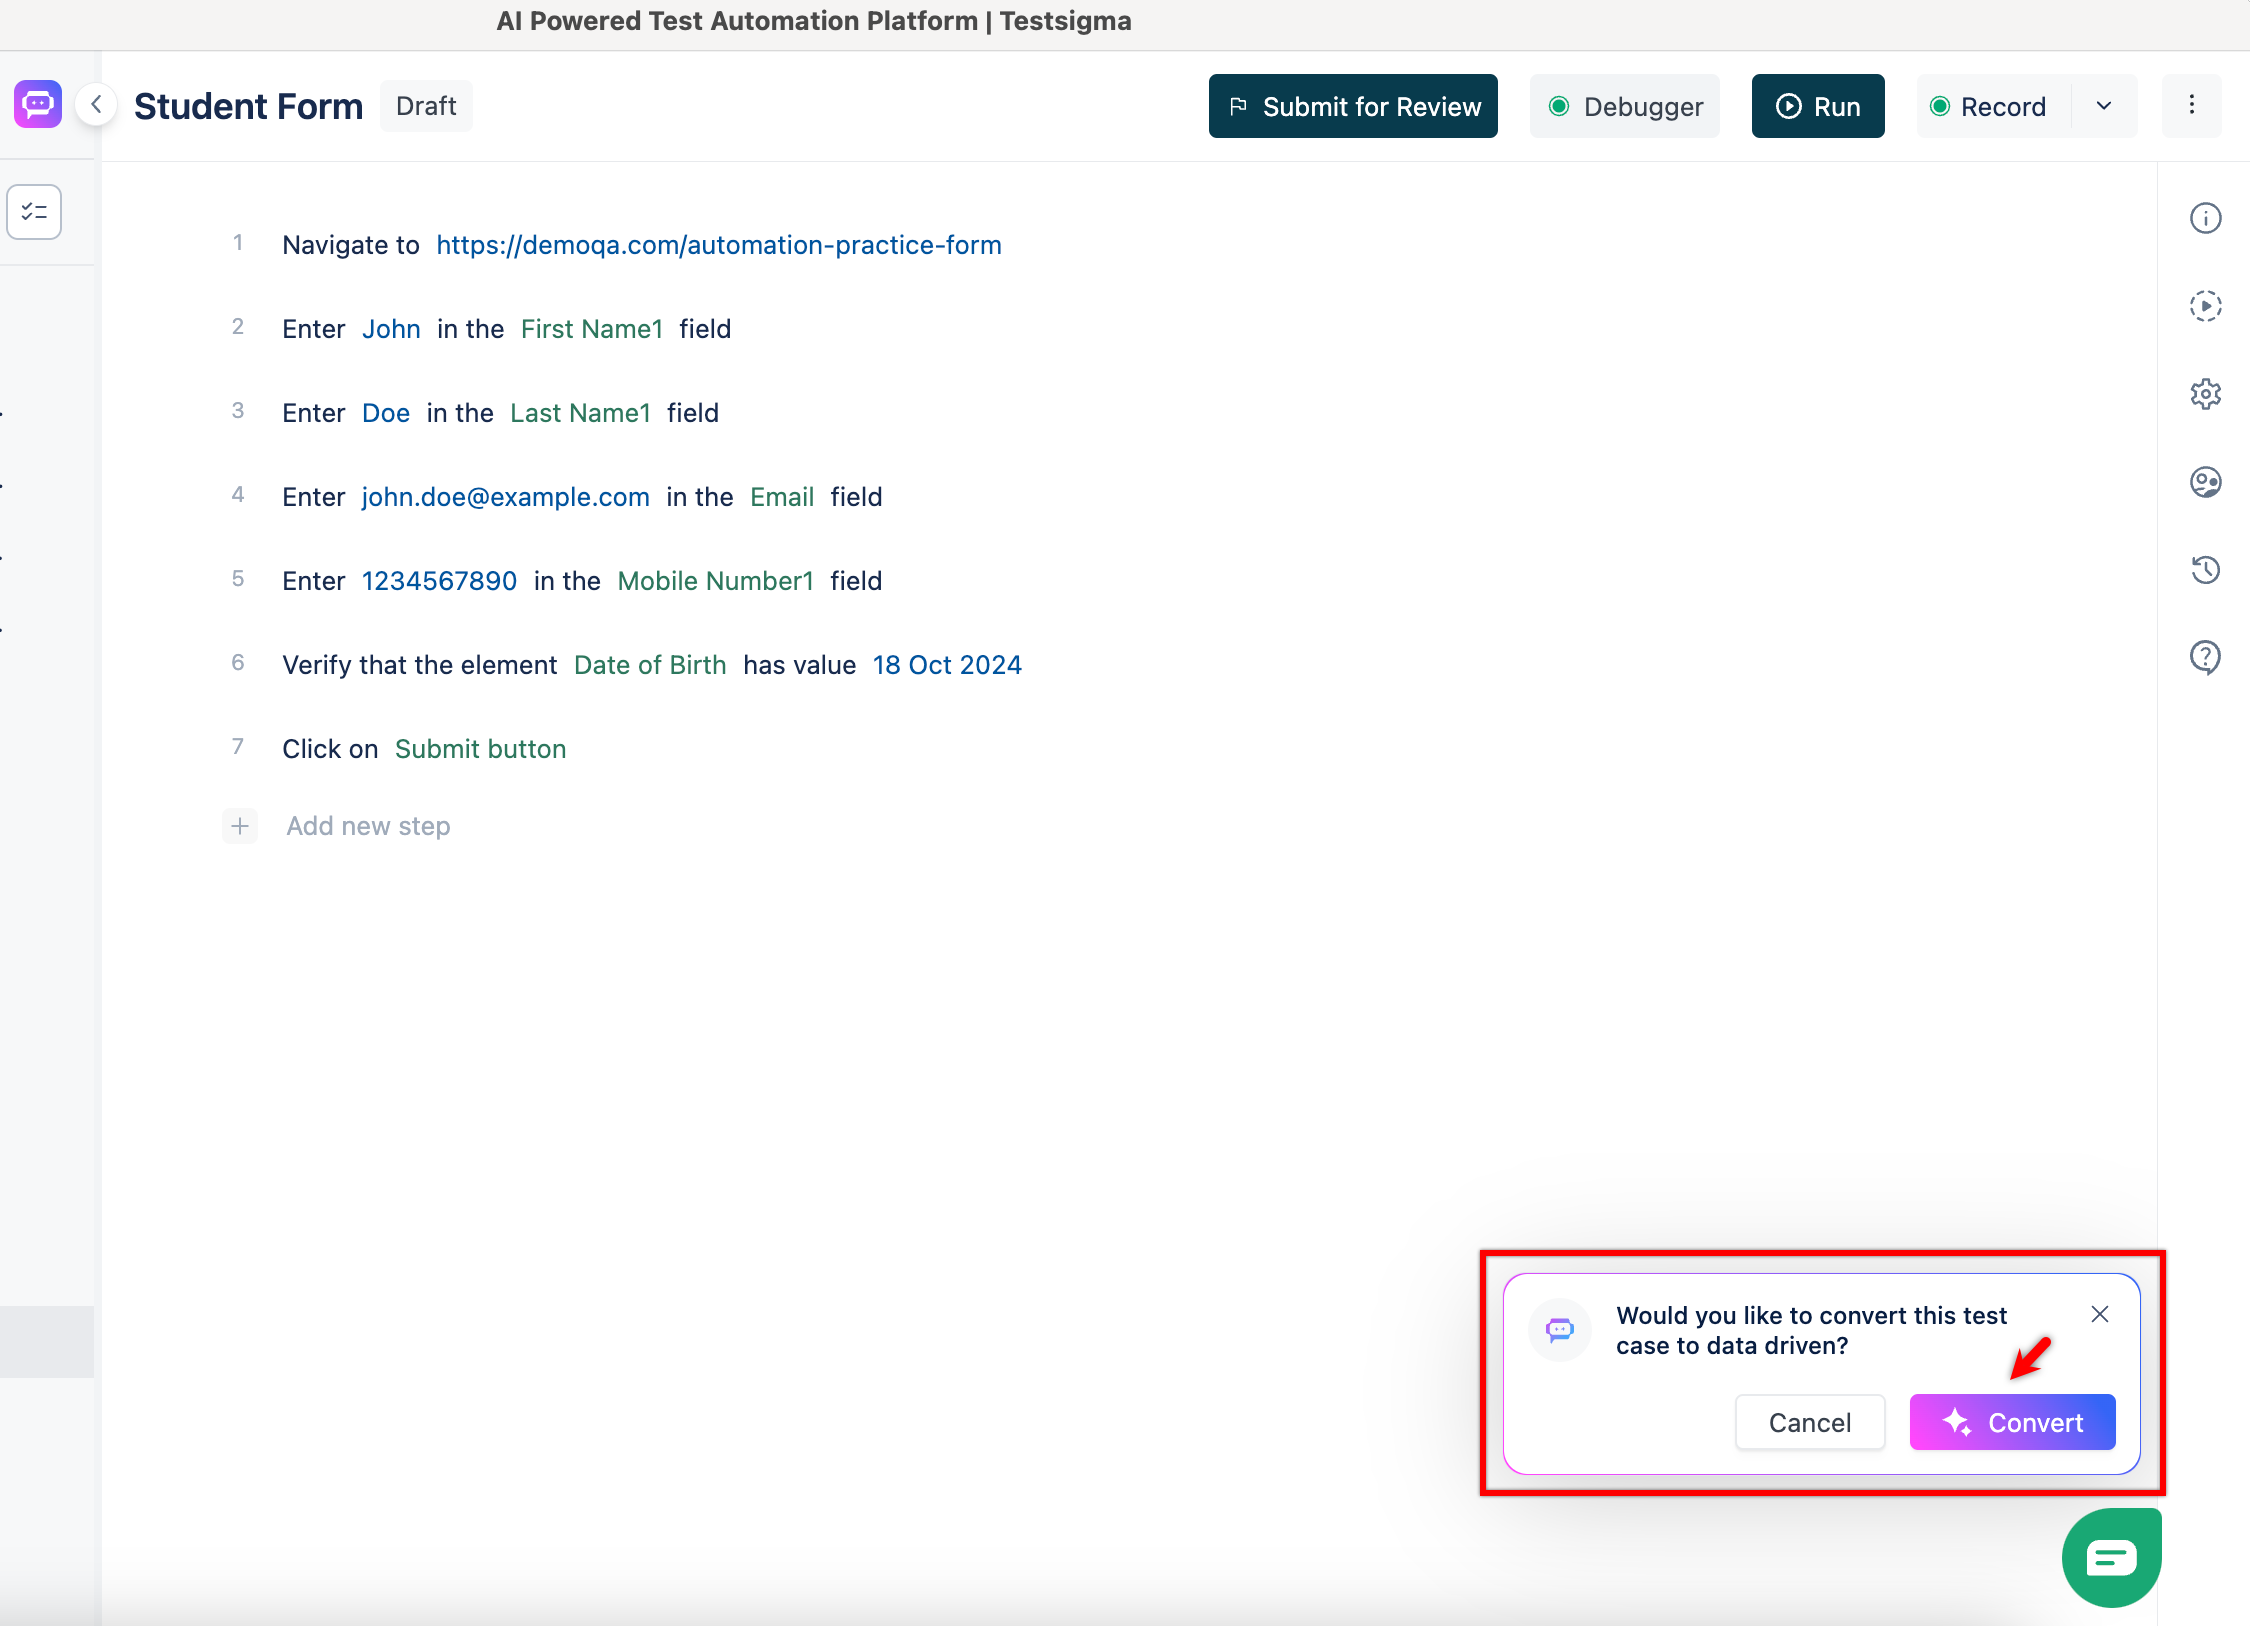2250x1626 pixels.
Task: Select step 6 Verify that the element text
Action: (420, 665)
